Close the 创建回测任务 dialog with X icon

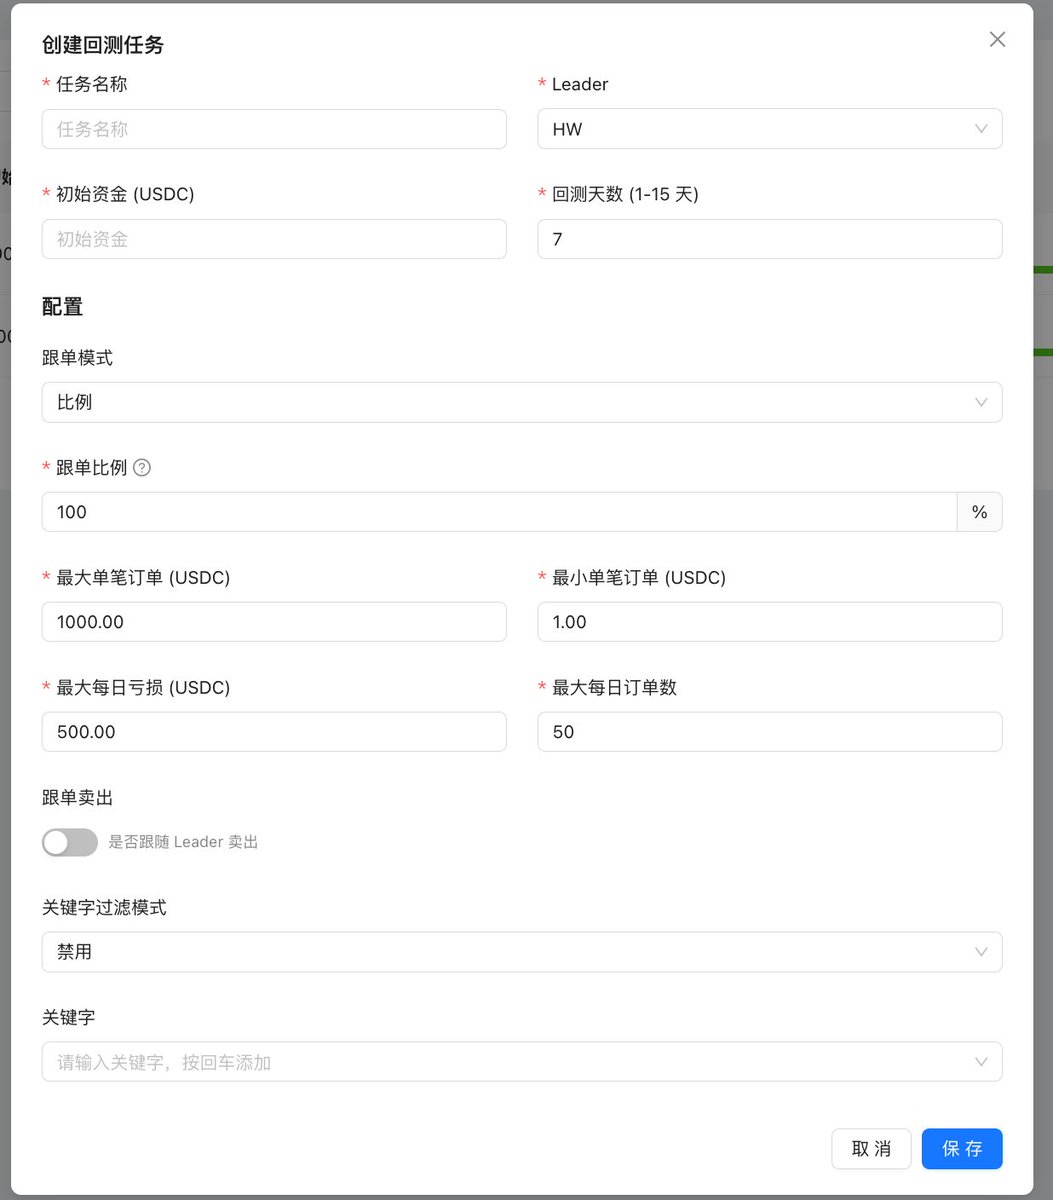[x=997, y=39]
